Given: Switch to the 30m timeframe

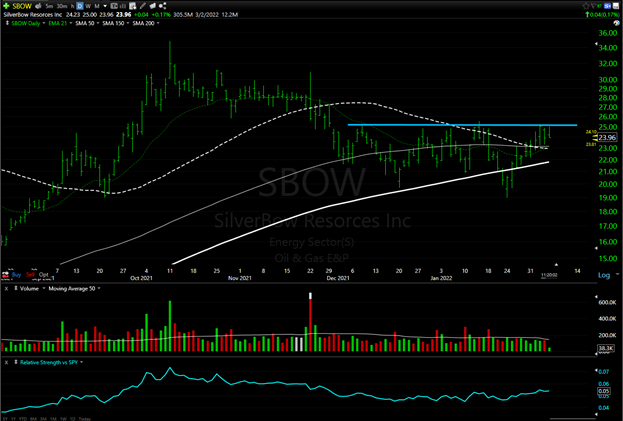Looking at the screenshot, I should pyautogui.click(x=62, y=6).
